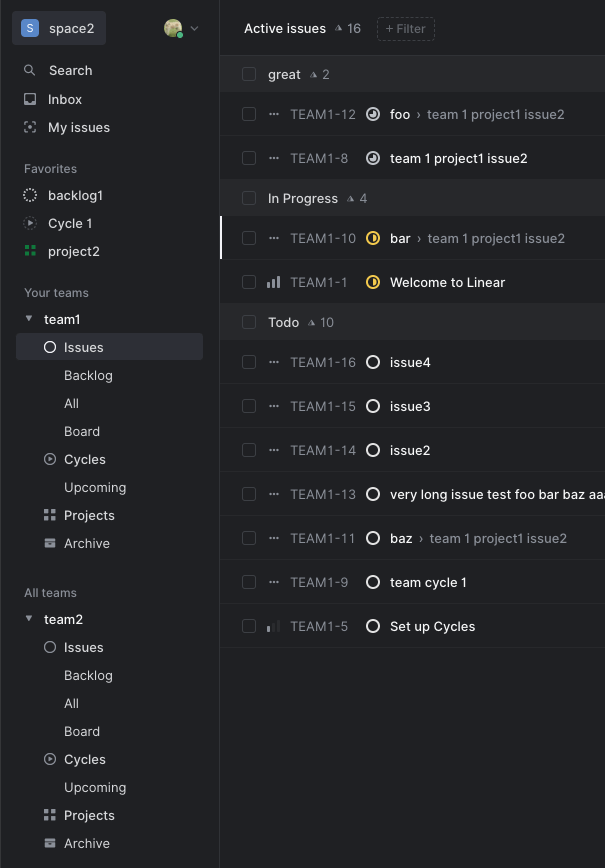Screen dimensions: 605x868
Task: Open team2 Archive box icon
Action: (x=50, y=843)
